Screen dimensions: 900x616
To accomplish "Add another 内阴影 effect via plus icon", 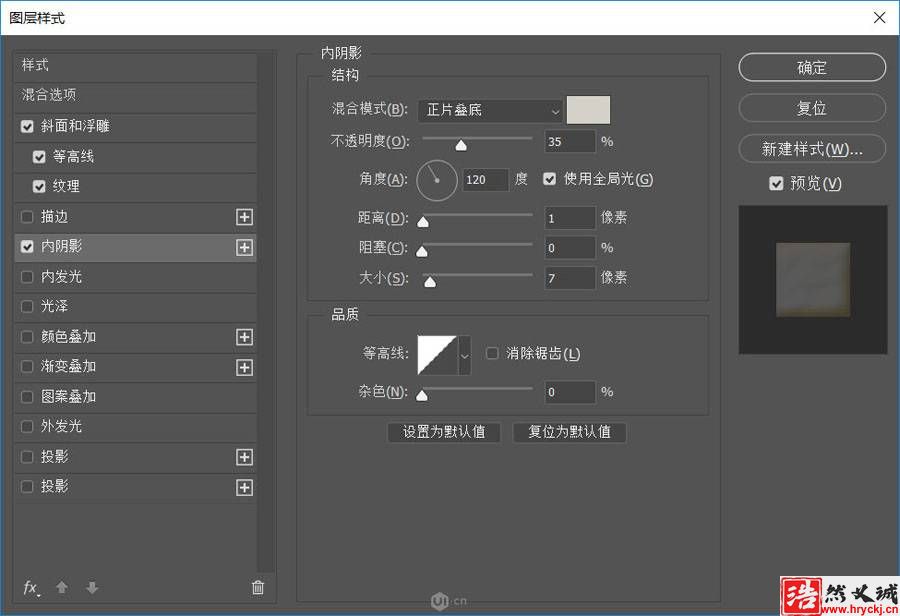I will (x=245, y=247).
